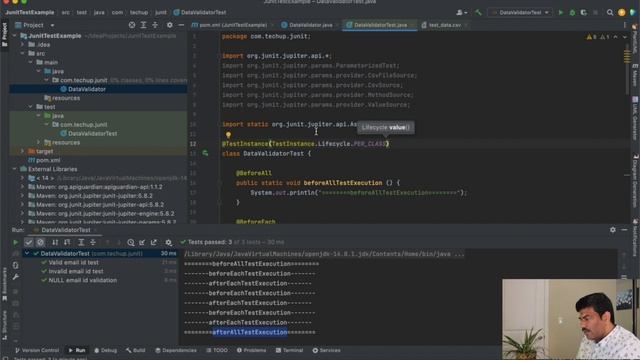Open Run panel settings gear at far right

point(613,230)
